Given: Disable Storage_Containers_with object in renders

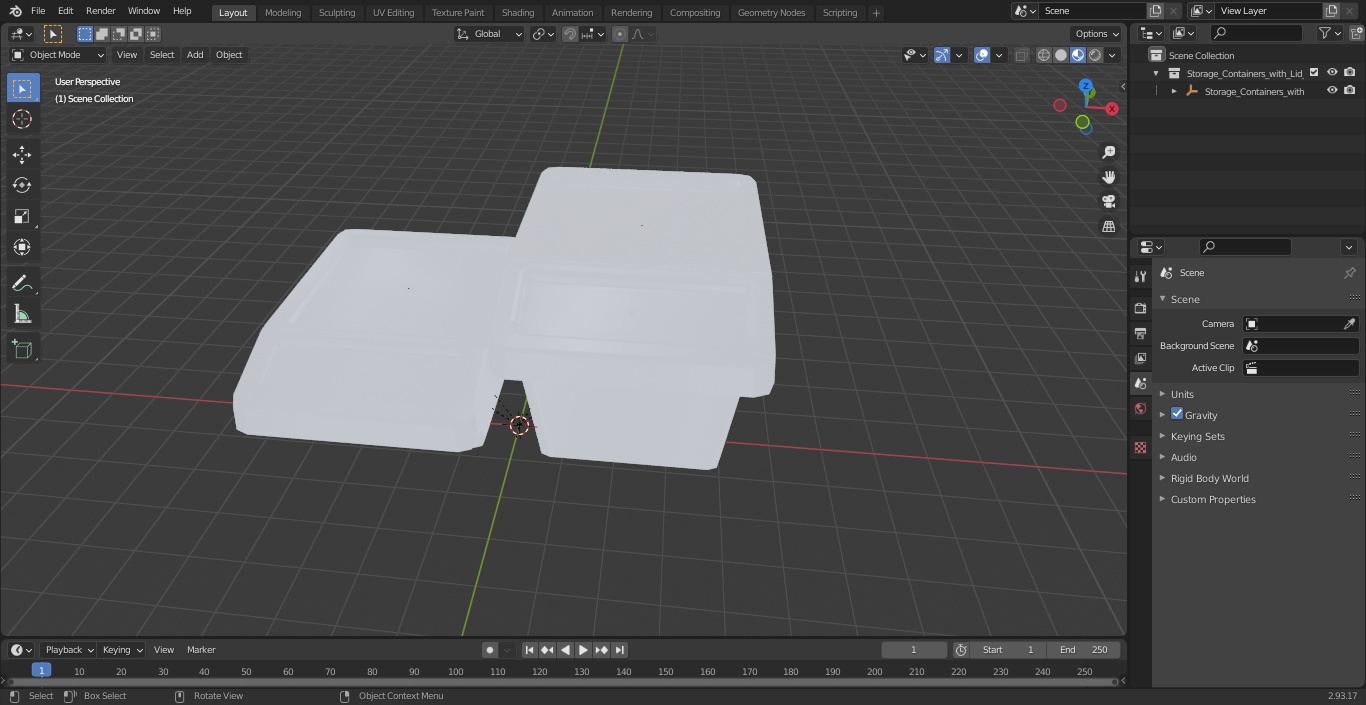Looking at the screenshot, I should (x=1350, y=91).
